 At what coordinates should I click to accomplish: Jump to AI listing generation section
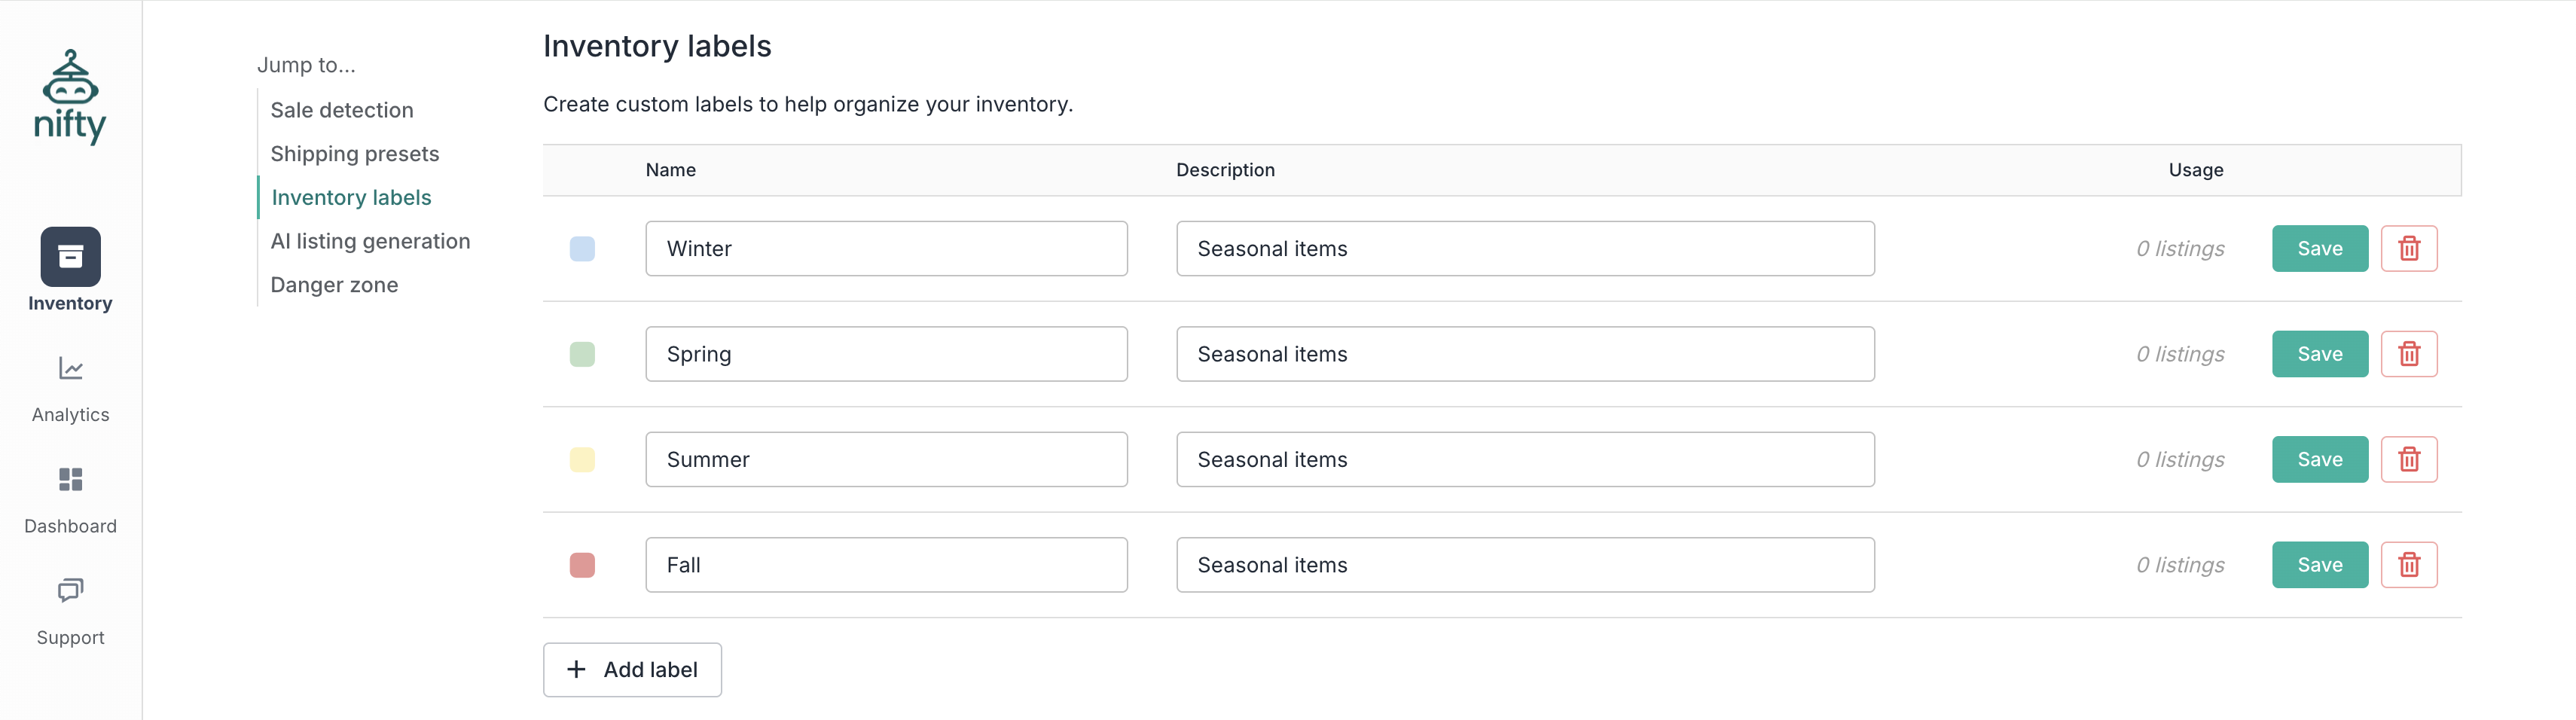coord(370,241)
